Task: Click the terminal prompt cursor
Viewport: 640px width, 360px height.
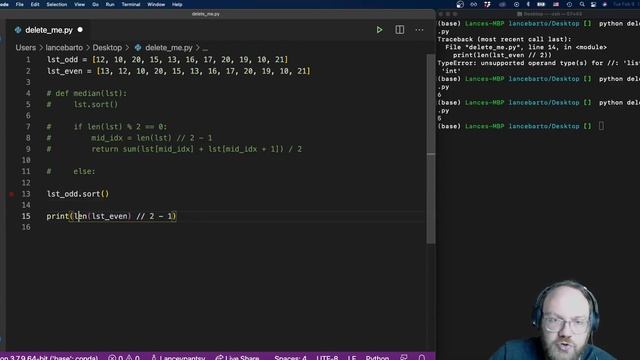Action: point(601,126)
